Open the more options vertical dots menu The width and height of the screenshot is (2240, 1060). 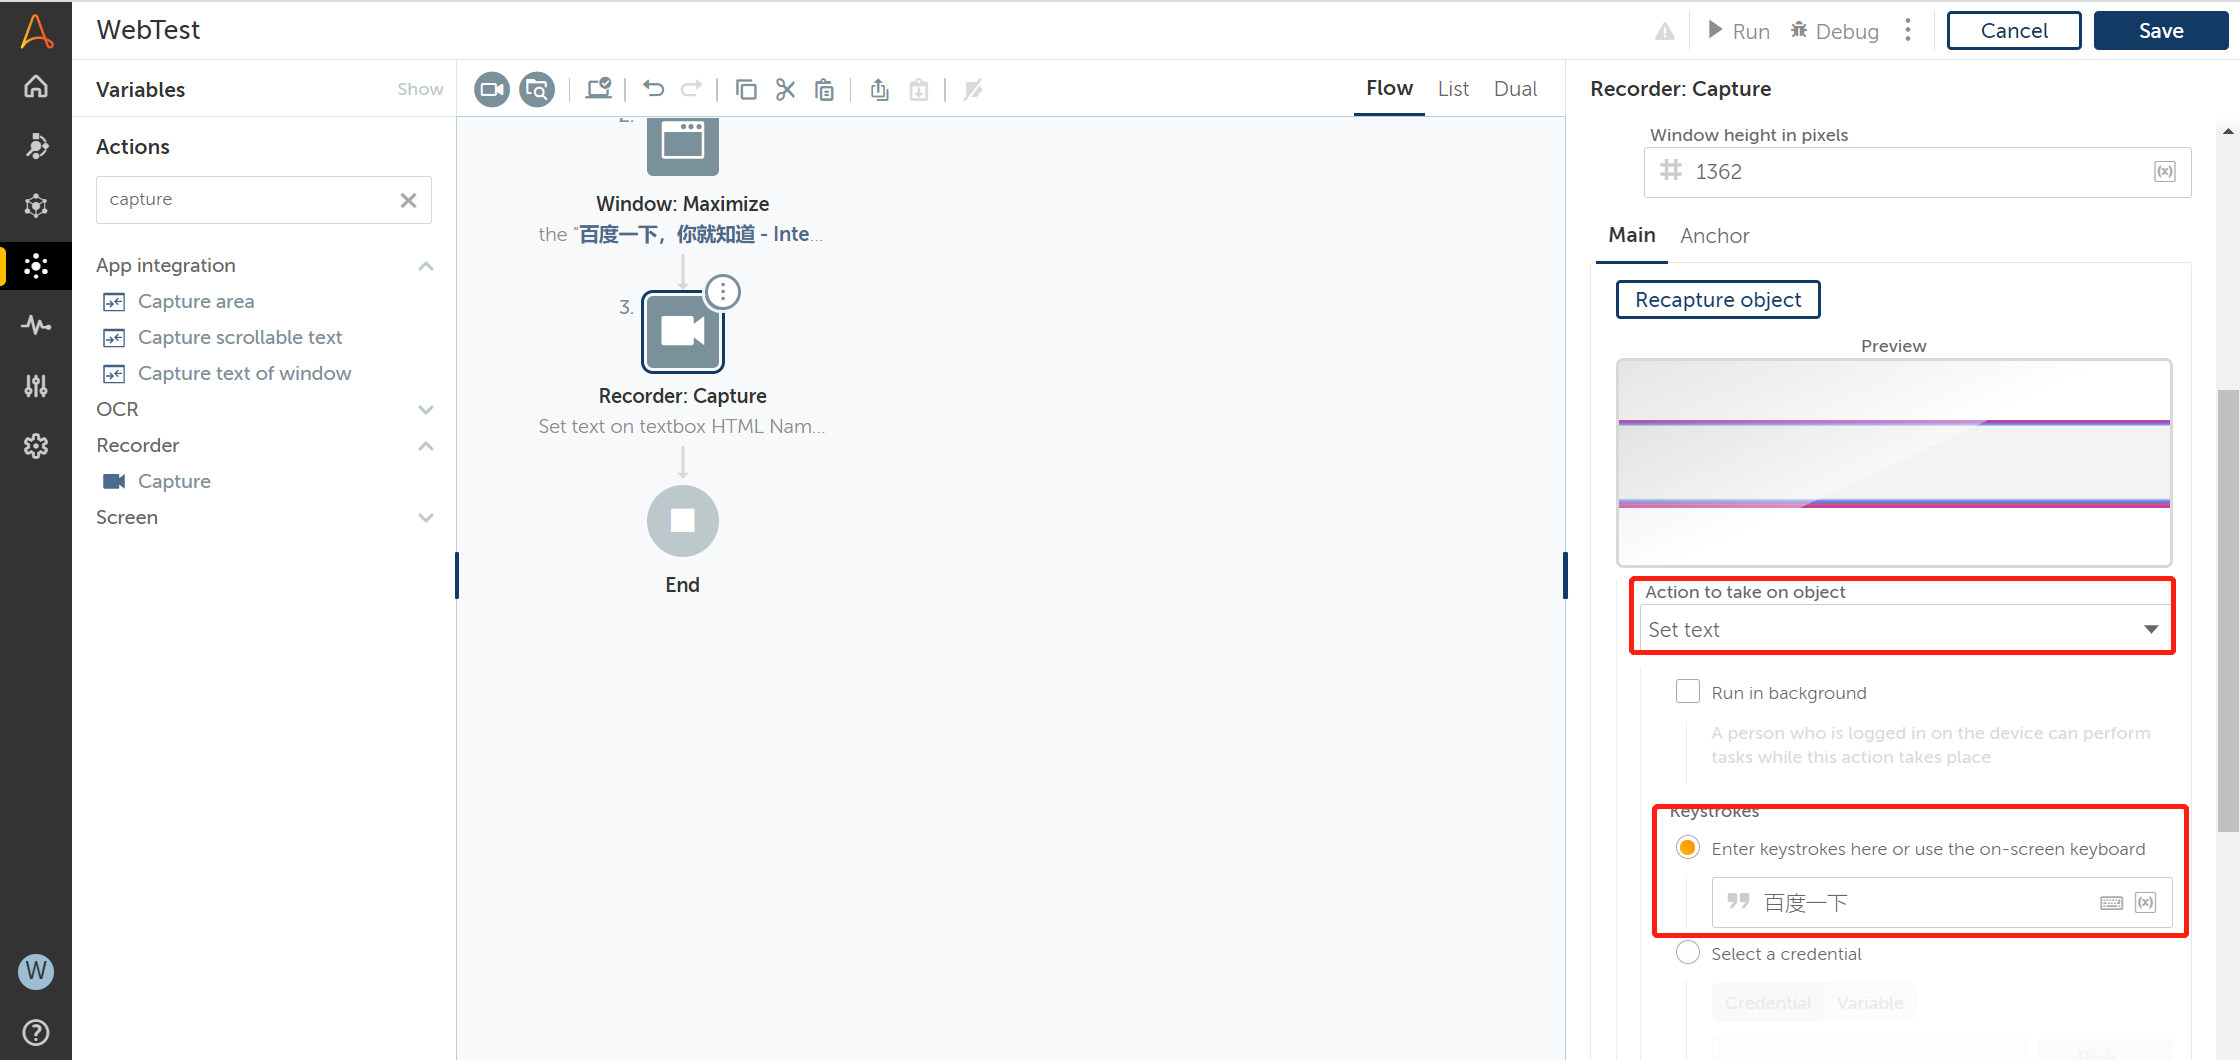click(x=1908, y=30)
